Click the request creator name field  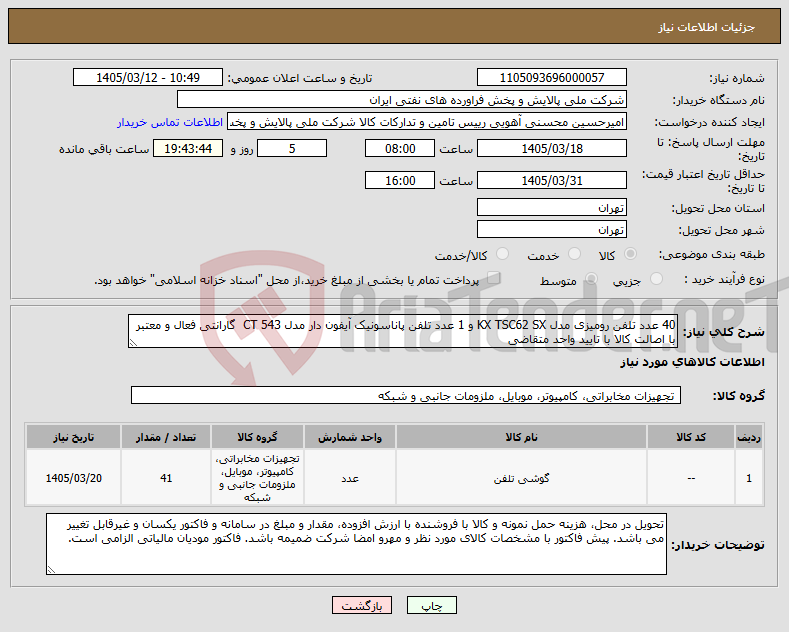(427, 122)
